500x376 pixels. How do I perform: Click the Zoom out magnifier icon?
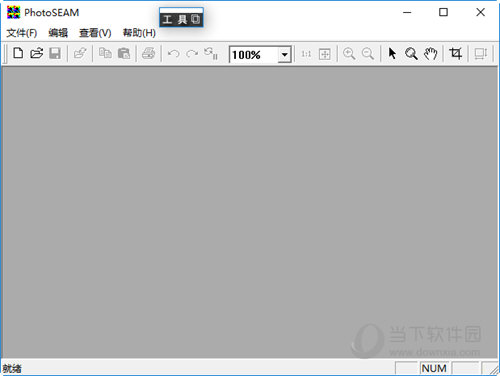coord(368,53)
